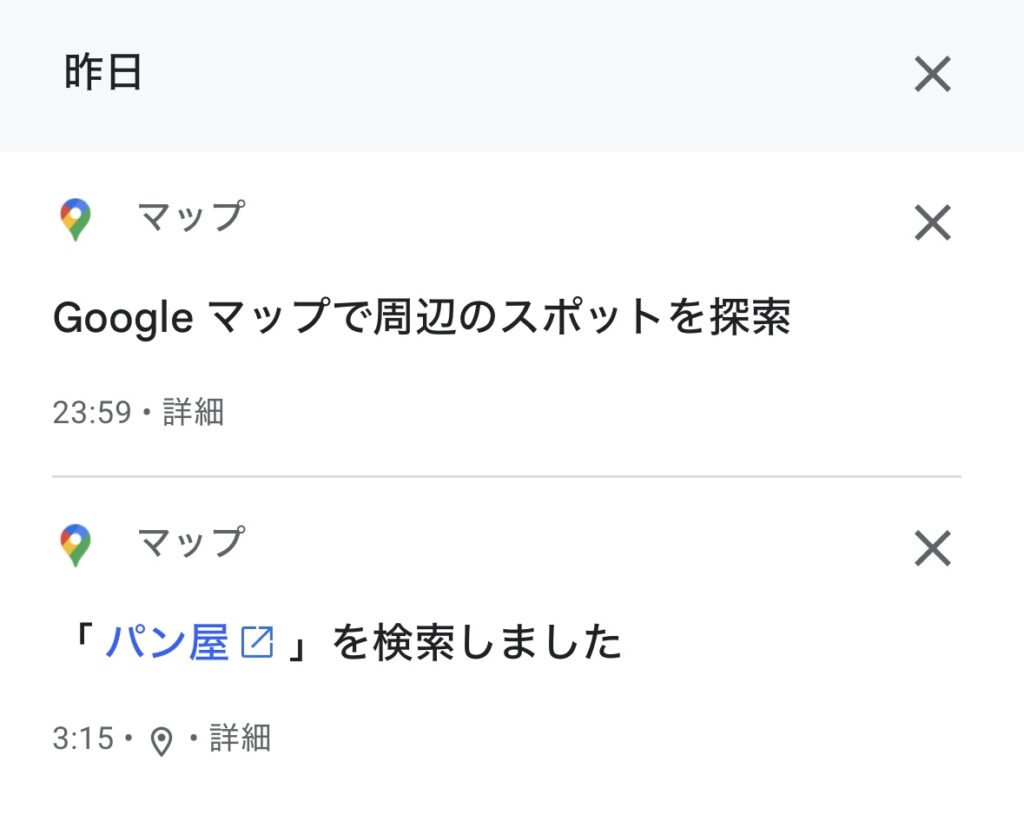
Task: Open the パン屋 search link
Action: point(168,643)
